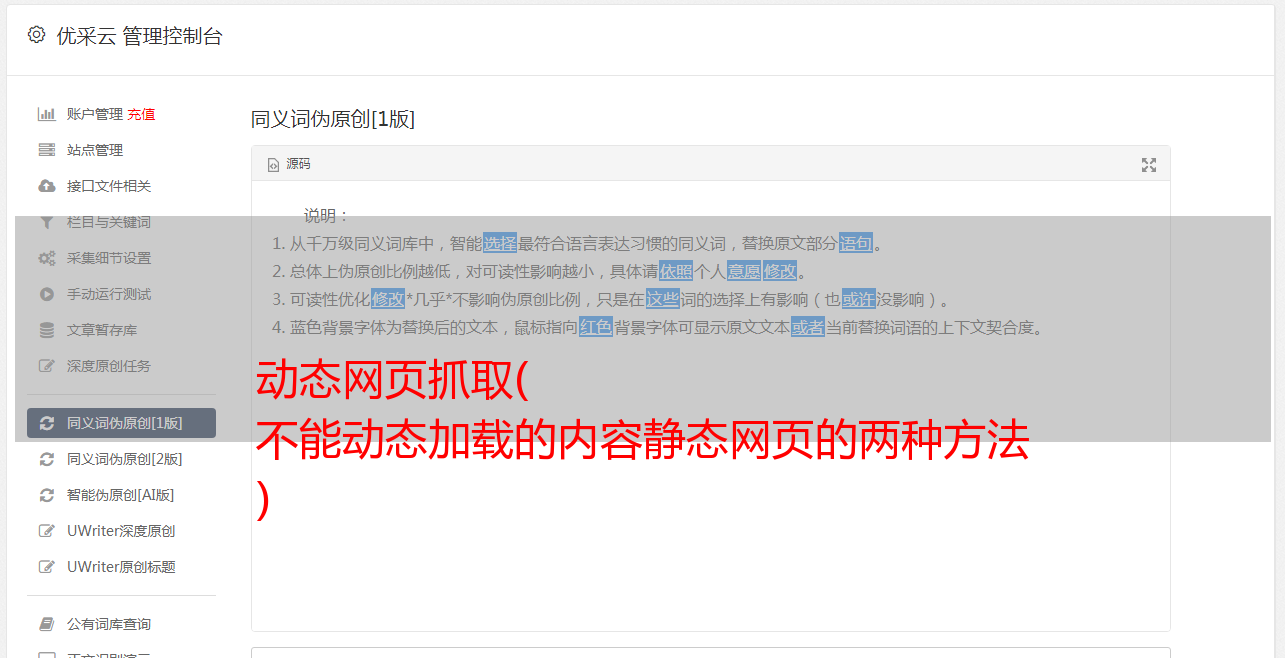Go to UWriter深度原创 page

coord(121,531)
